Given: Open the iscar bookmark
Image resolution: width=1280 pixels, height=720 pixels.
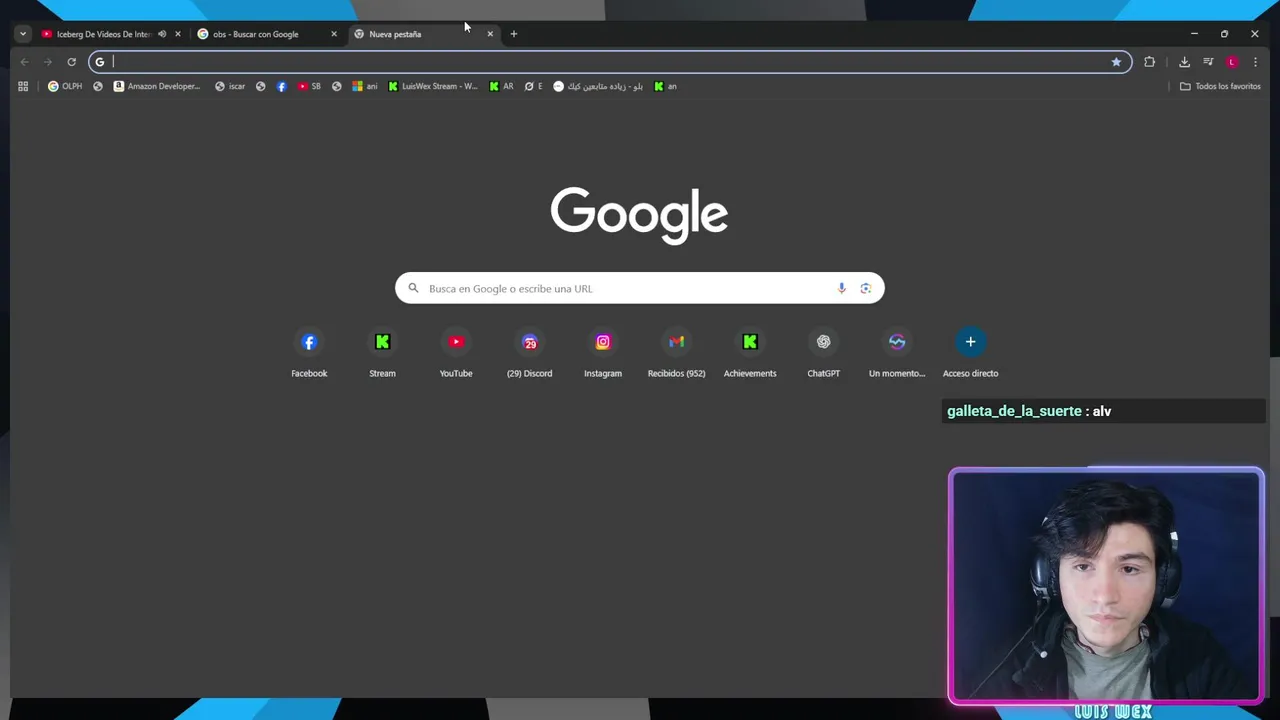Looking at the screenshot, I should coord(230,86).
